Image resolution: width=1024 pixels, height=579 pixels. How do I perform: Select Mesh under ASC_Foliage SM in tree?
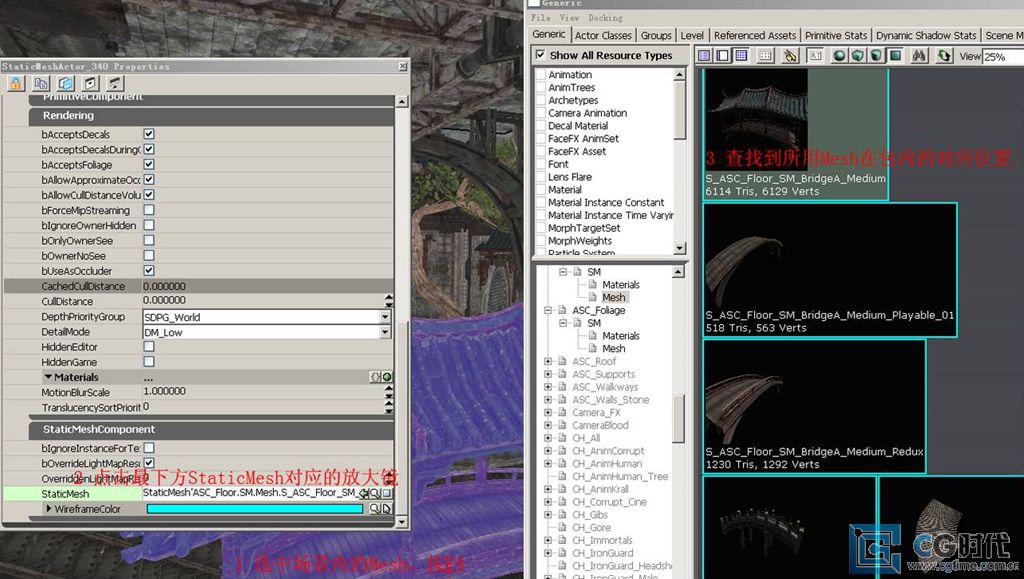613,349
